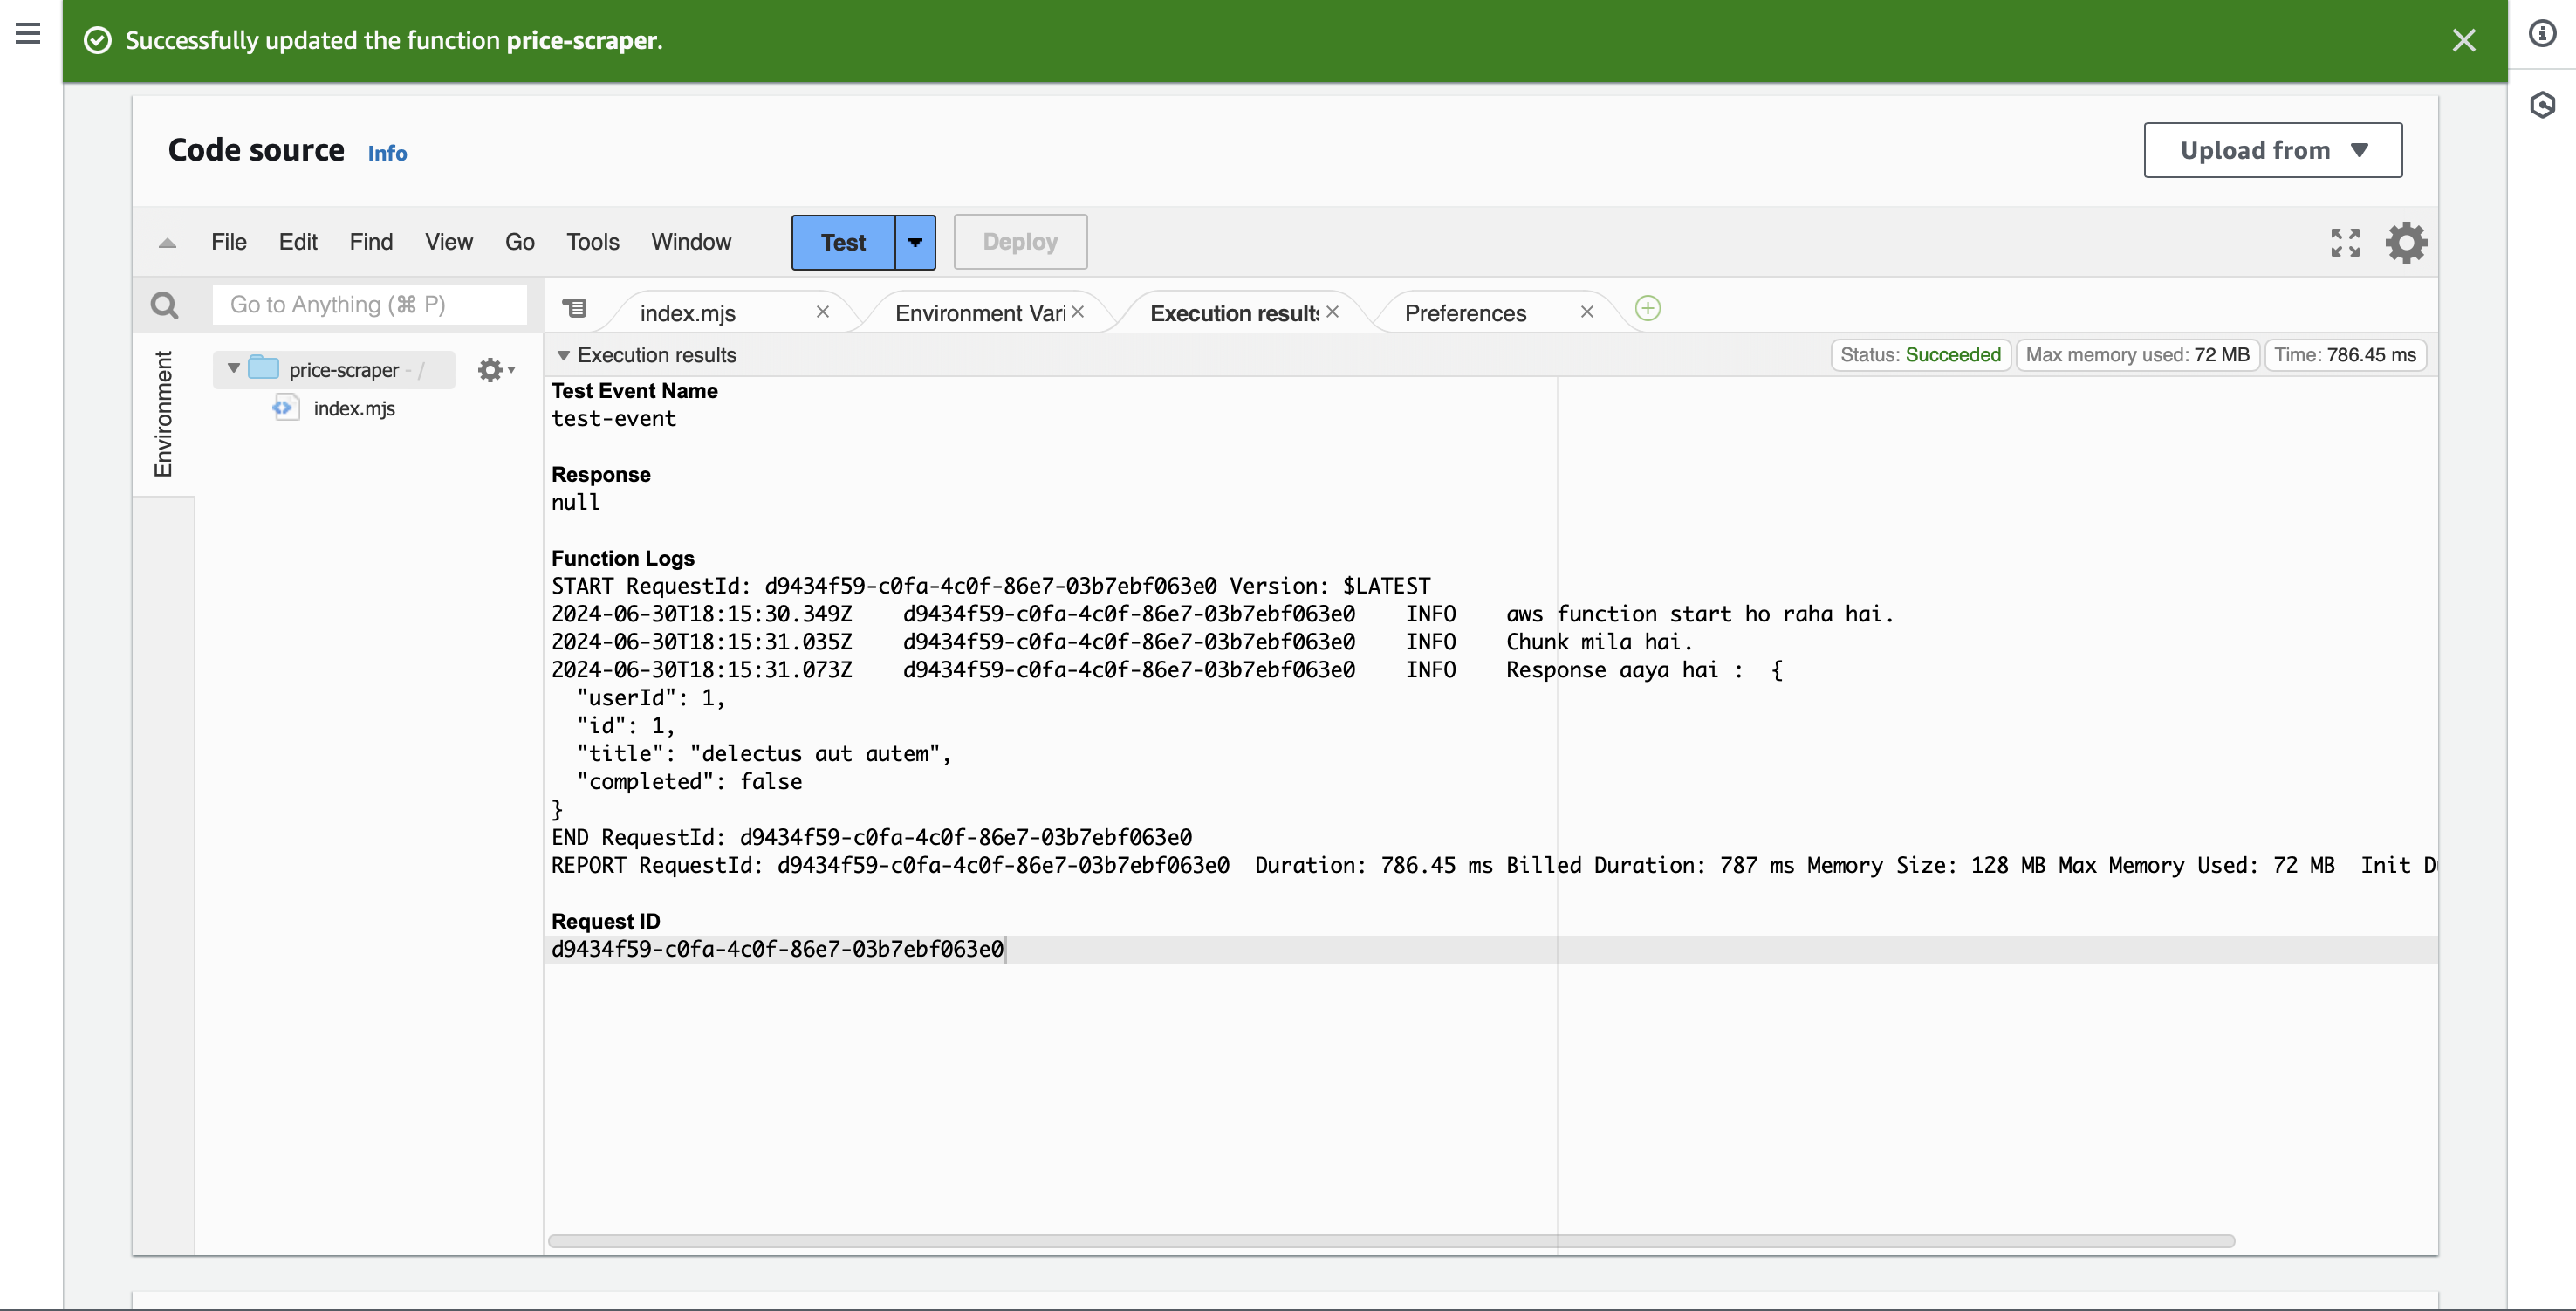2576x1311 pixels.
Task: Switch to the Preferences tab
Action: pos(1465,313)
